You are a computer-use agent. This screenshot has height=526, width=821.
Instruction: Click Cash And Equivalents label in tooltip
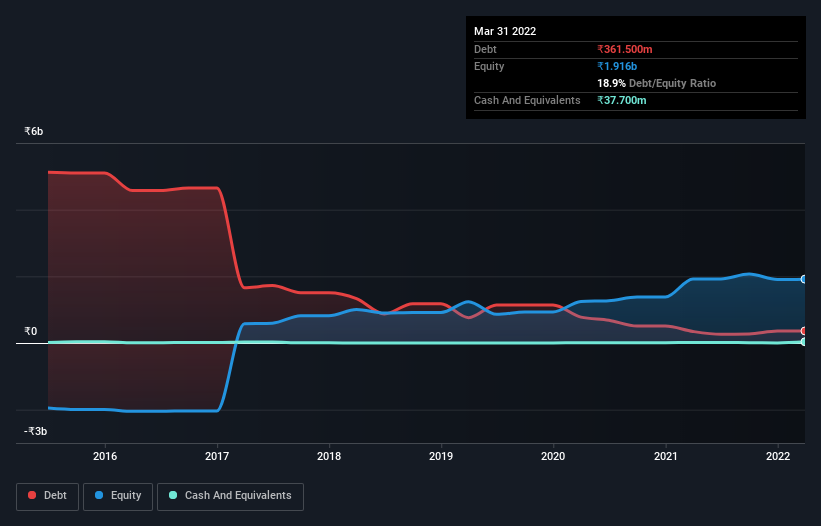coord(527,100)
